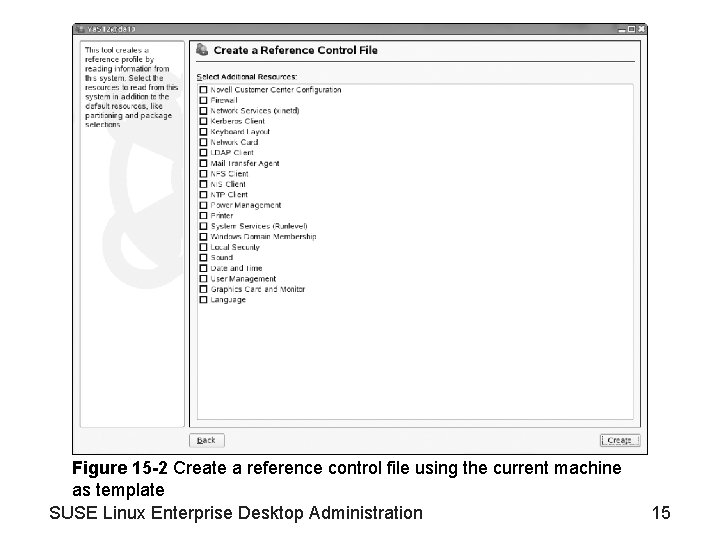Screen dimensions: 720x540
Task: Select Graphics Card and Monitor checkbox
Action: 203,289
